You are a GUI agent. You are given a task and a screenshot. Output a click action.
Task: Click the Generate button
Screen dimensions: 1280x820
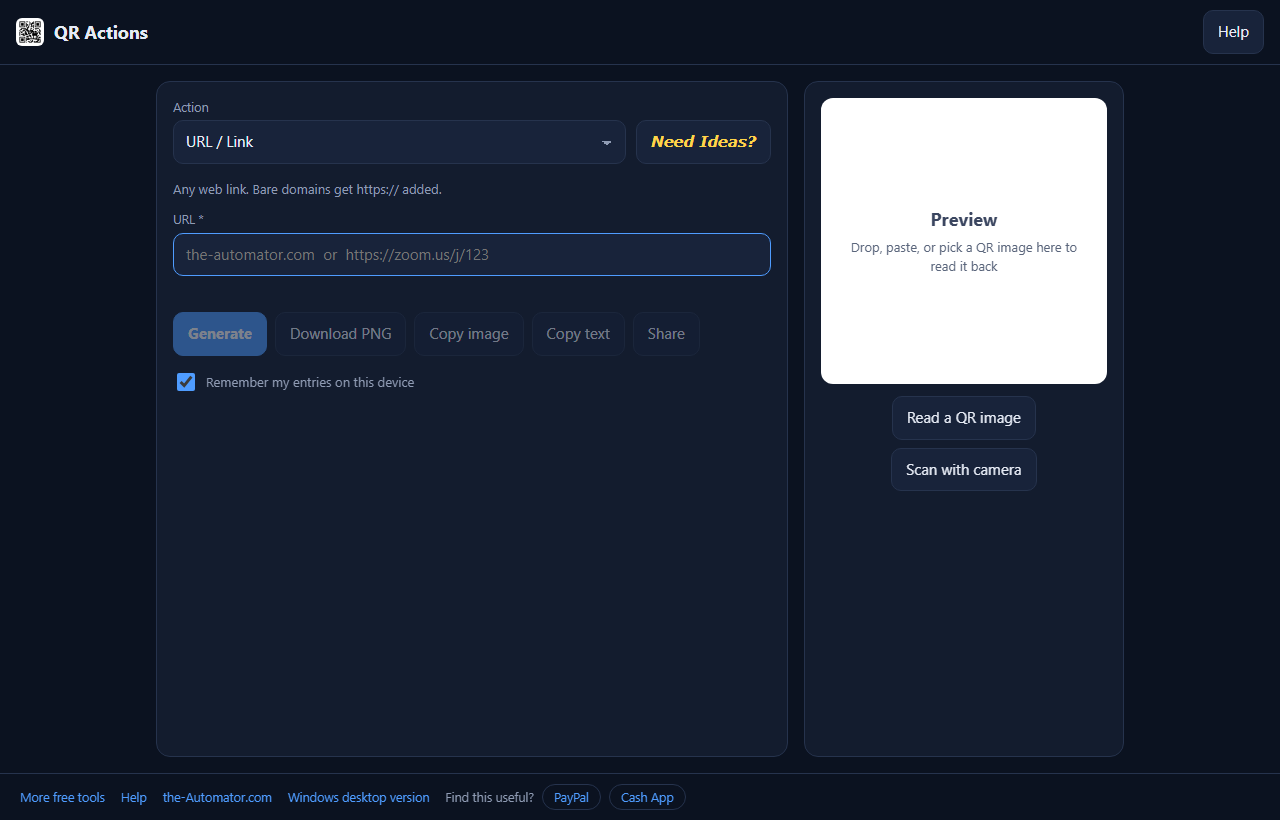pyautogui.click(x=220, y=334)
